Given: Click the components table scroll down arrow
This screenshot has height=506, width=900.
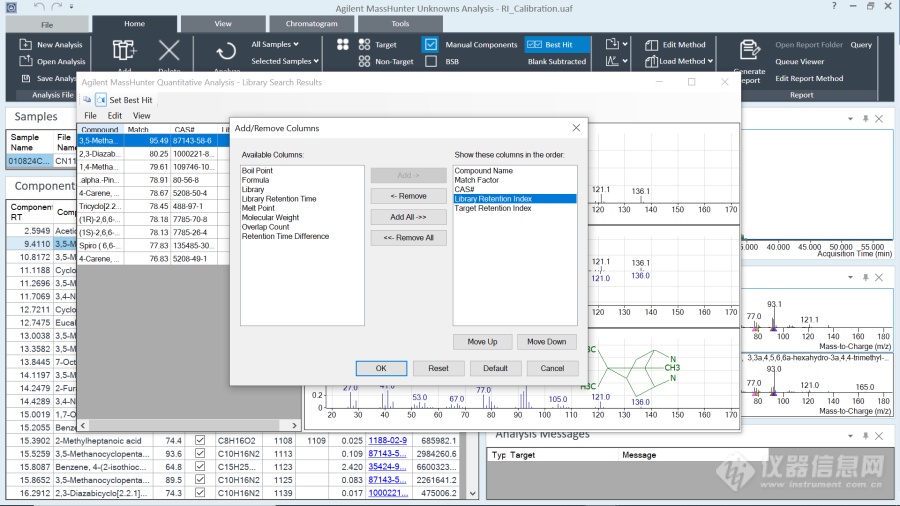Looking at the screenshot, I should [472, 493].
